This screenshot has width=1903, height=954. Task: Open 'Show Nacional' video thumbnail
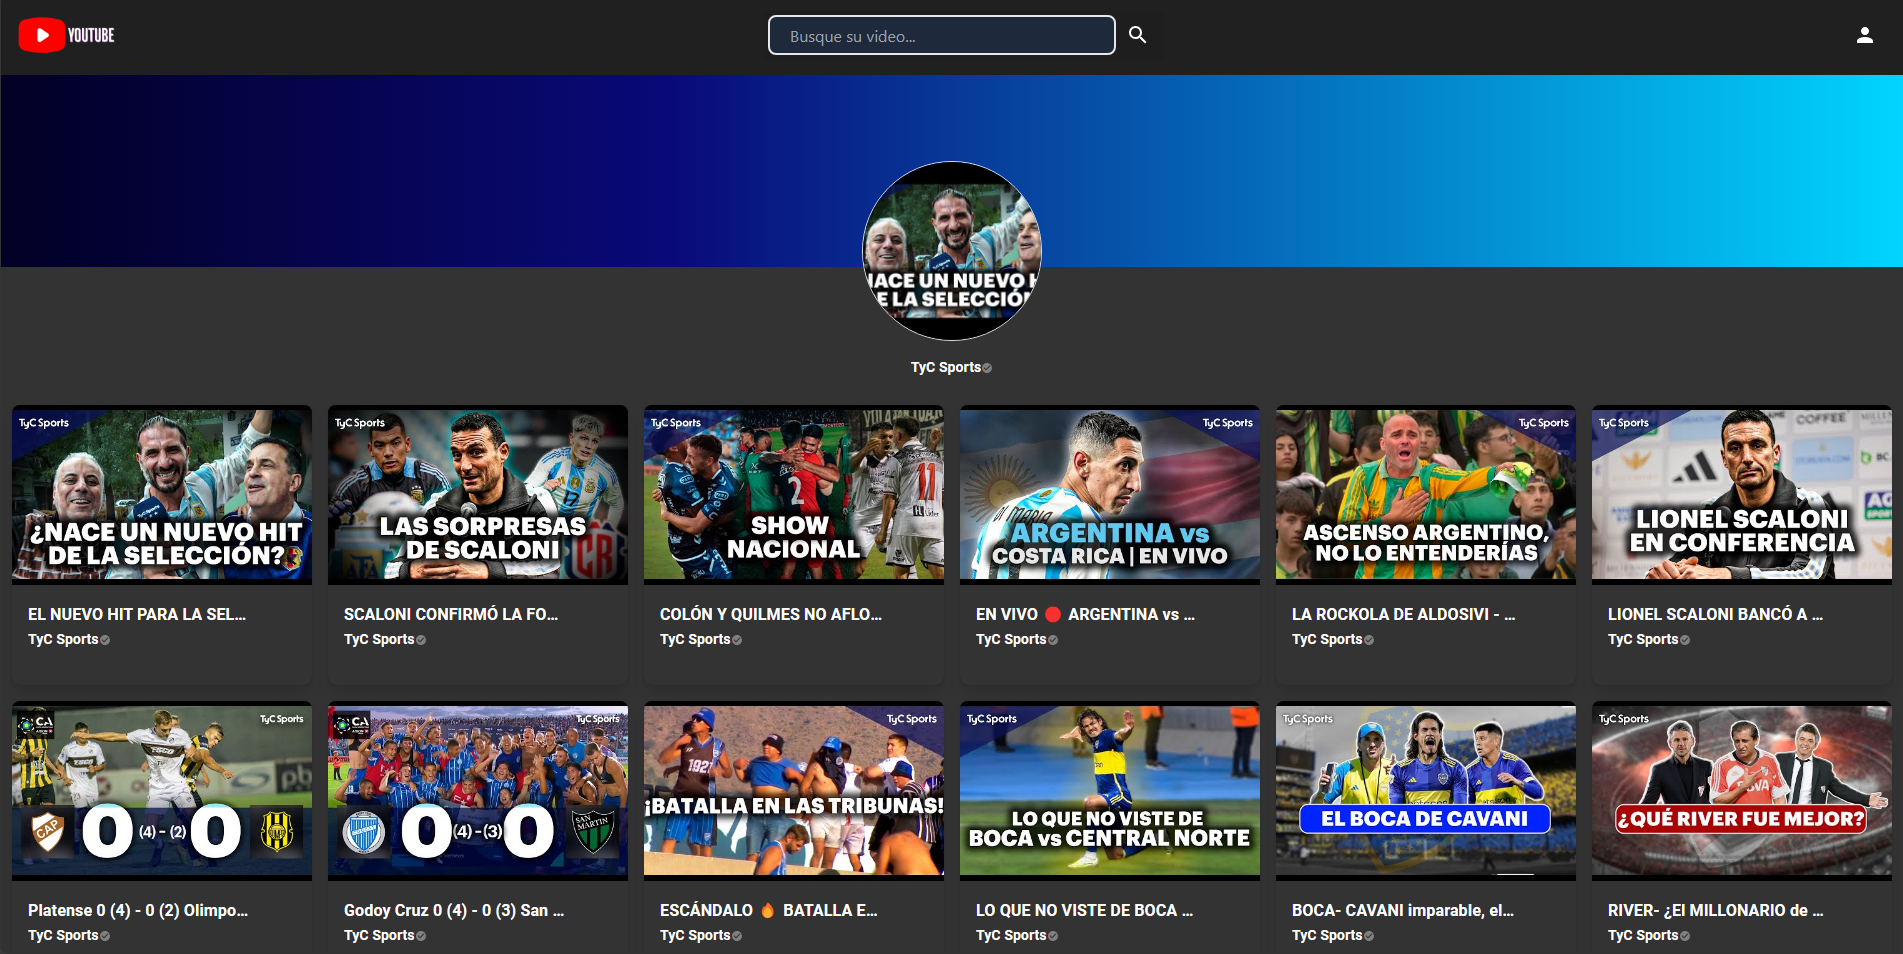pyautogui.click(x=794, y=494)
